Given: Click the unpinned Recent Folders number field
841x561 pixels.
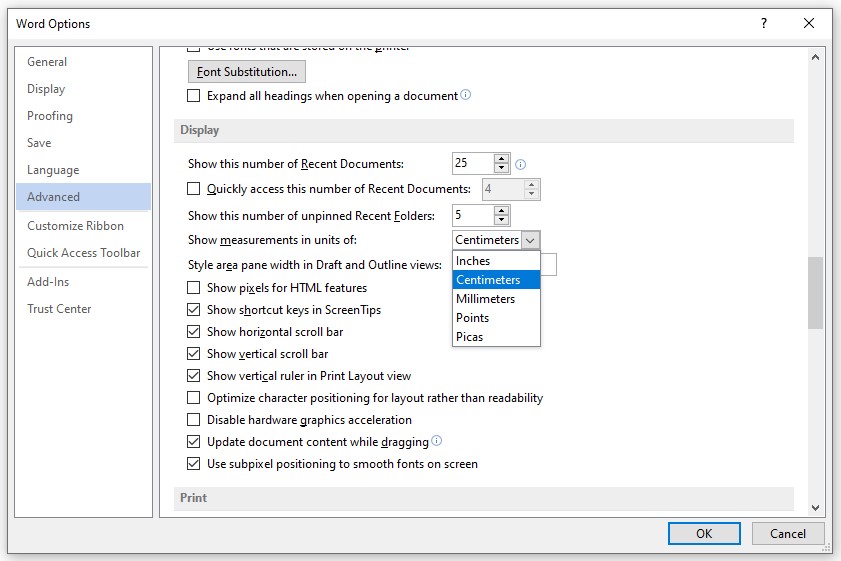Looking at the screenshot, I should [473, 215].
